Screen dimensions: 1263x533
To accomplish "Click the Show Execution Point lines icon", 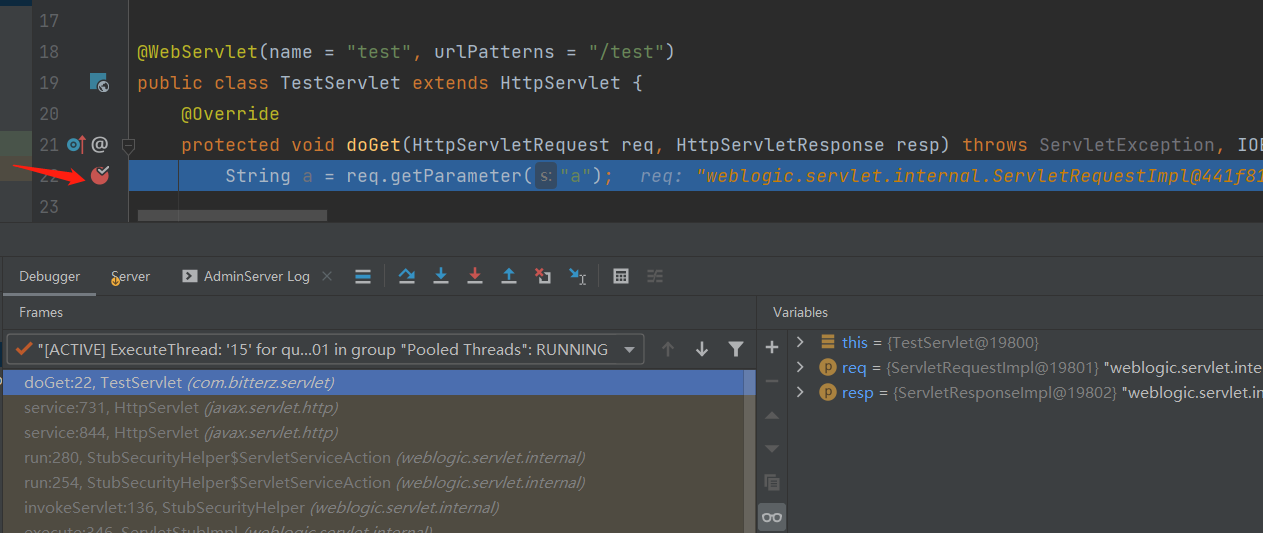I will click(363, 276).
